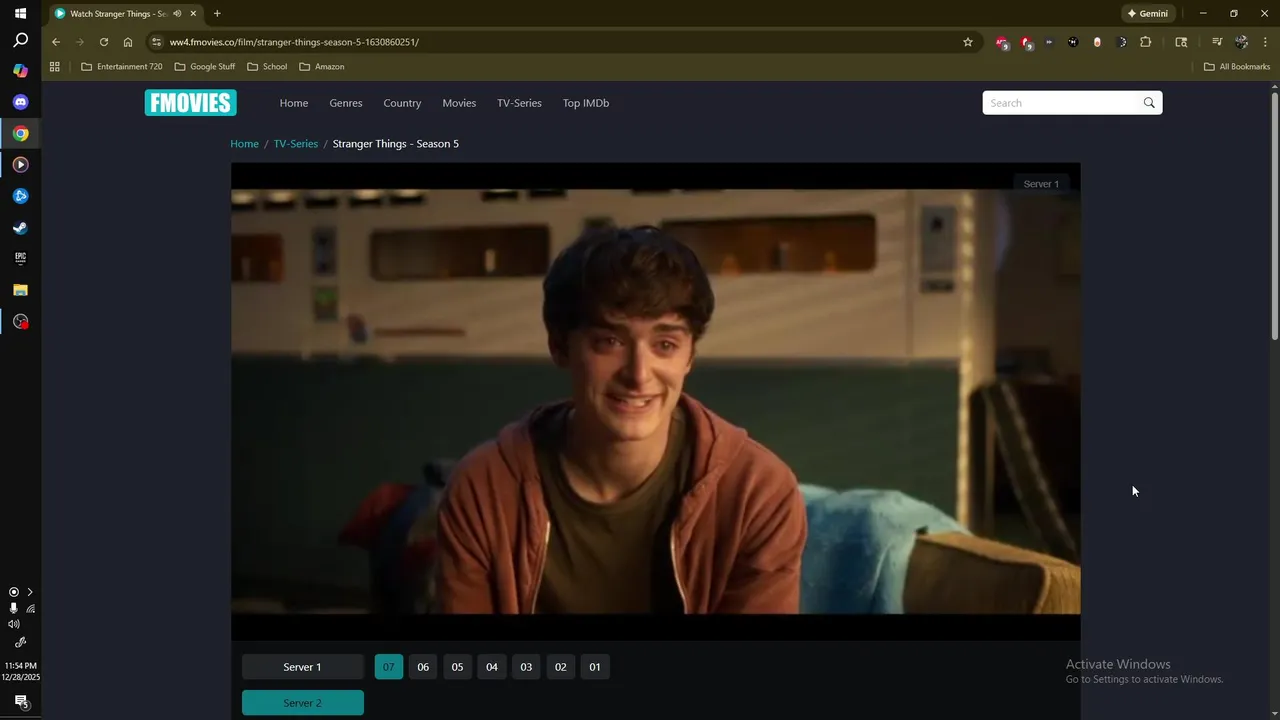Open the microphone tray icon

tap(13, 608)
